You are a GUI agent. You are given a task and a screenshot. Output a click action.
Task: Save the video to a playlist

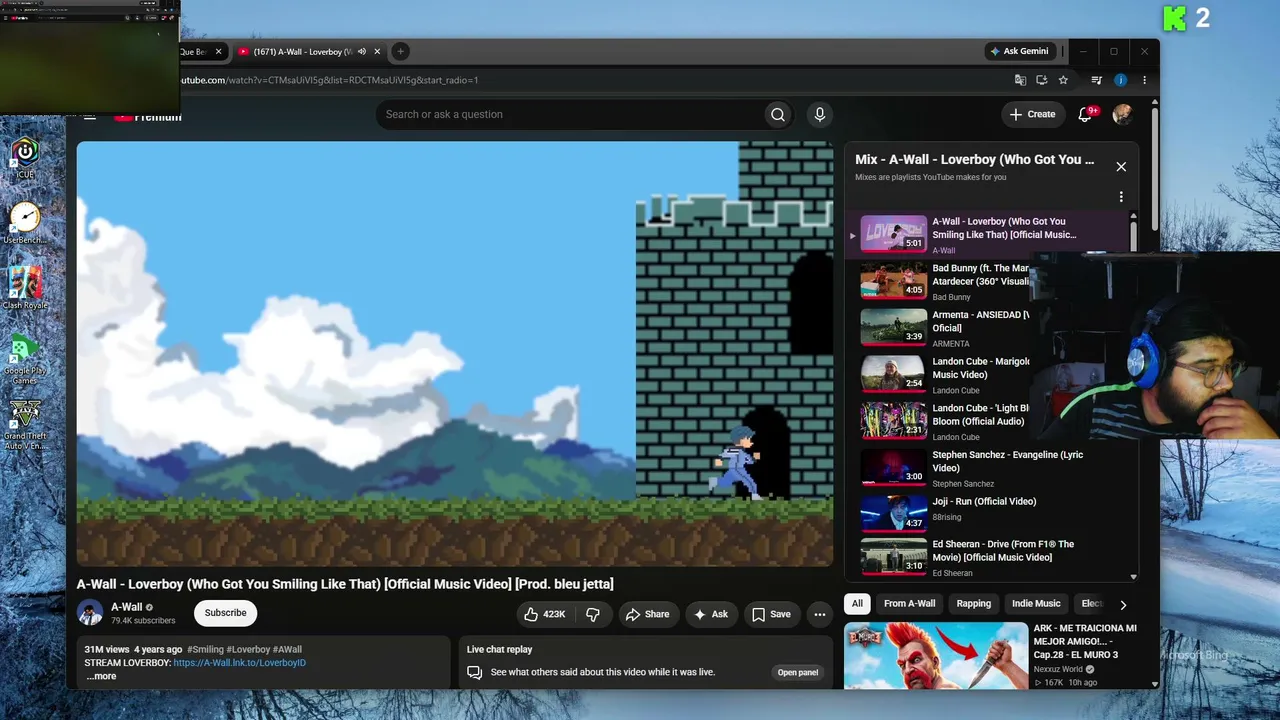[771, 615]
